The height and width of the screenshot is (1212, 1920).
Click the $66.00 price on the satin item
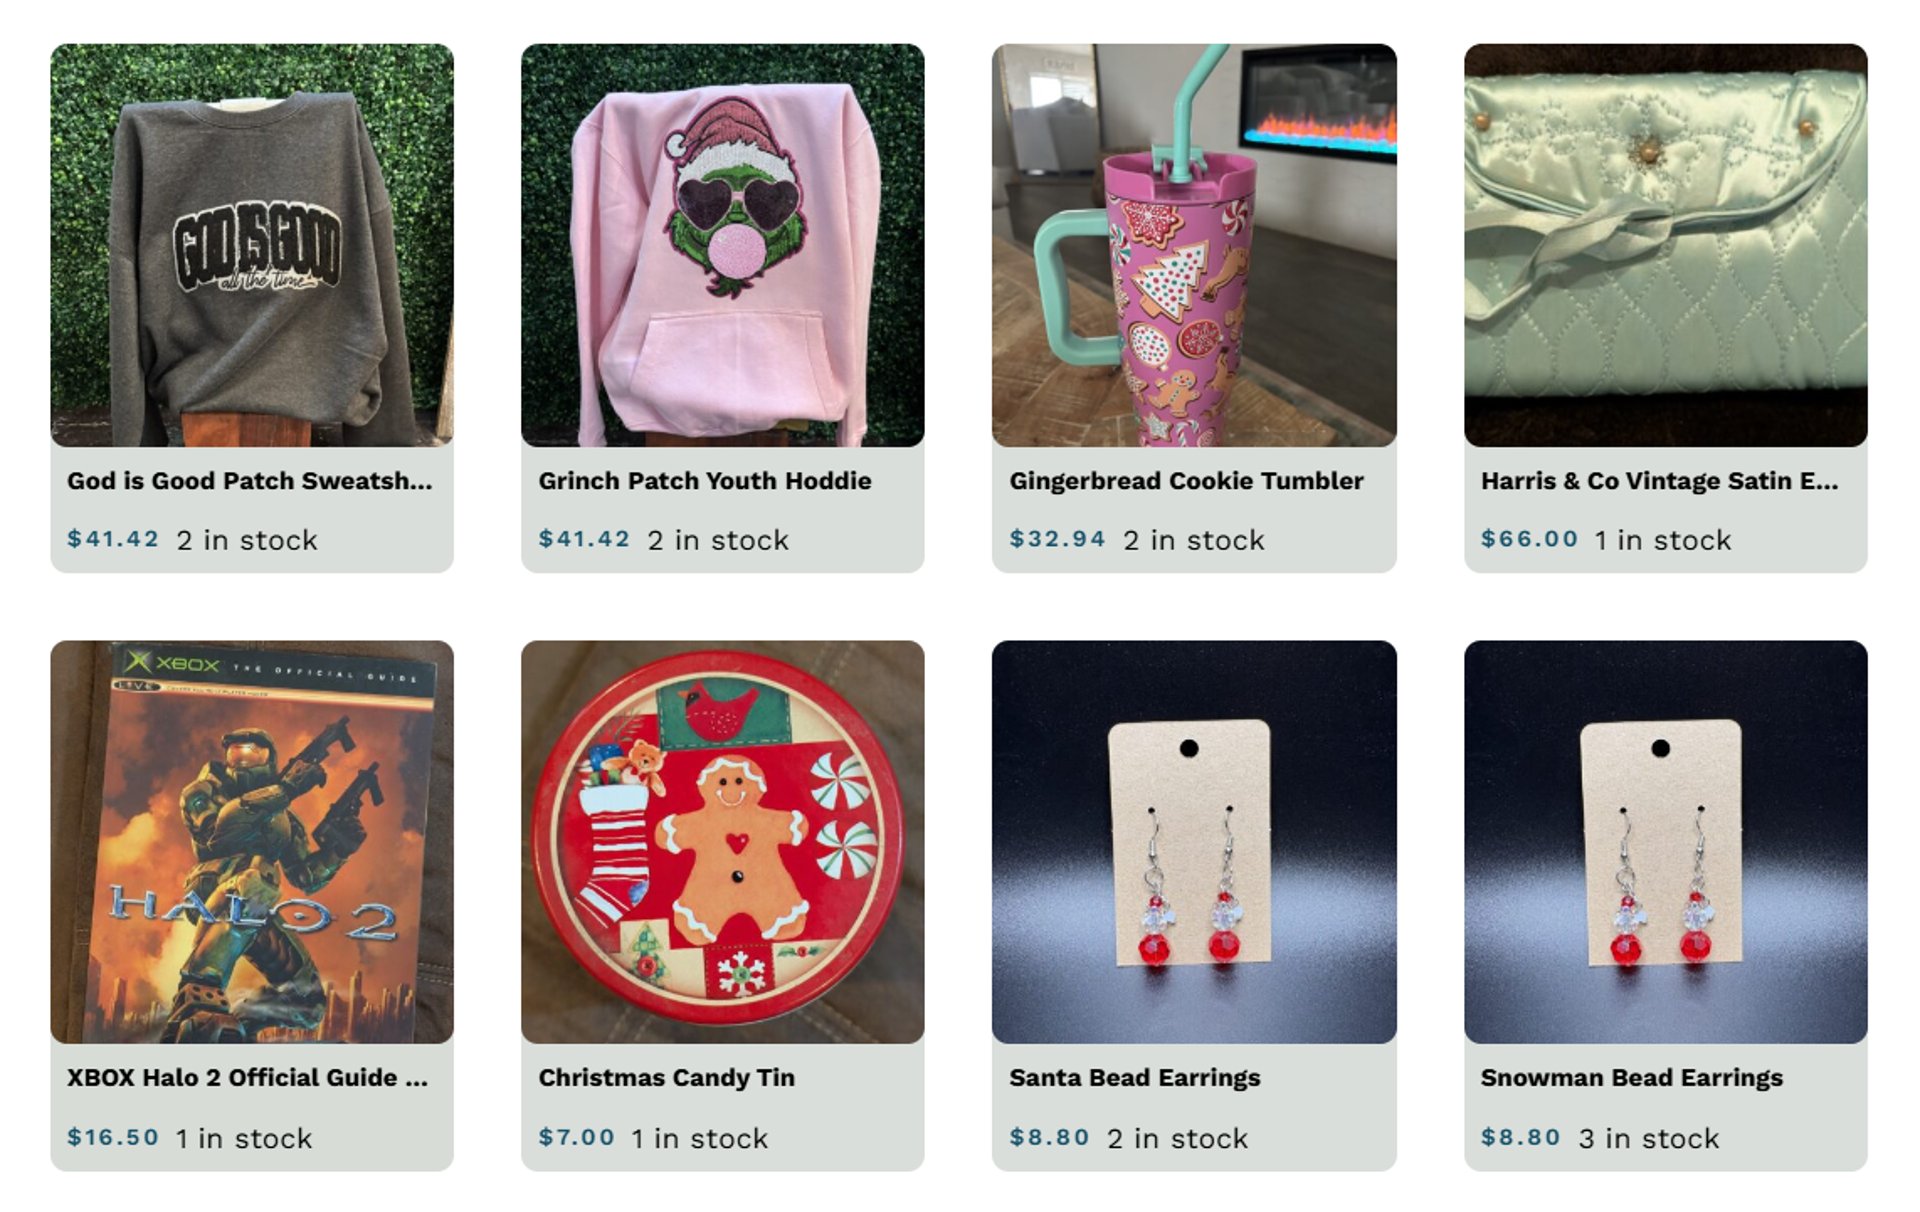tap(1529, 539)
